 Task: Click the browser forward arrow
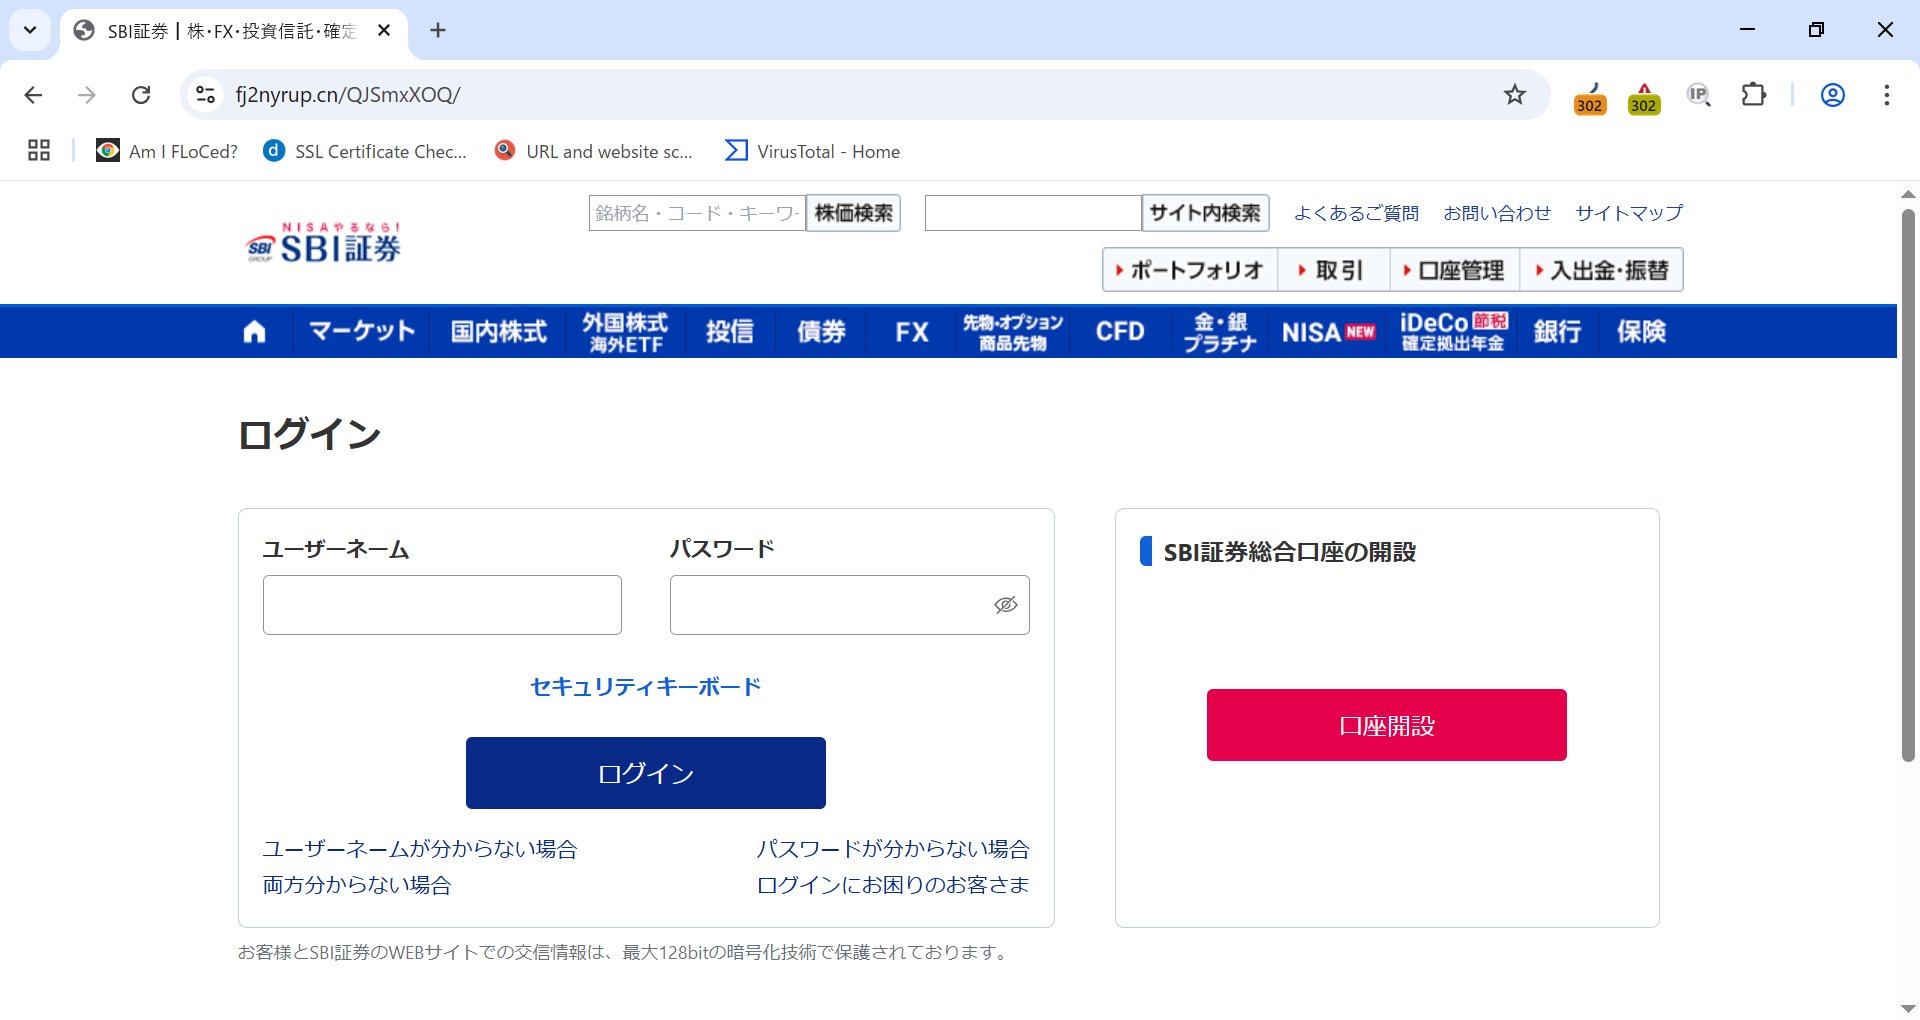[x=87, y=95]
